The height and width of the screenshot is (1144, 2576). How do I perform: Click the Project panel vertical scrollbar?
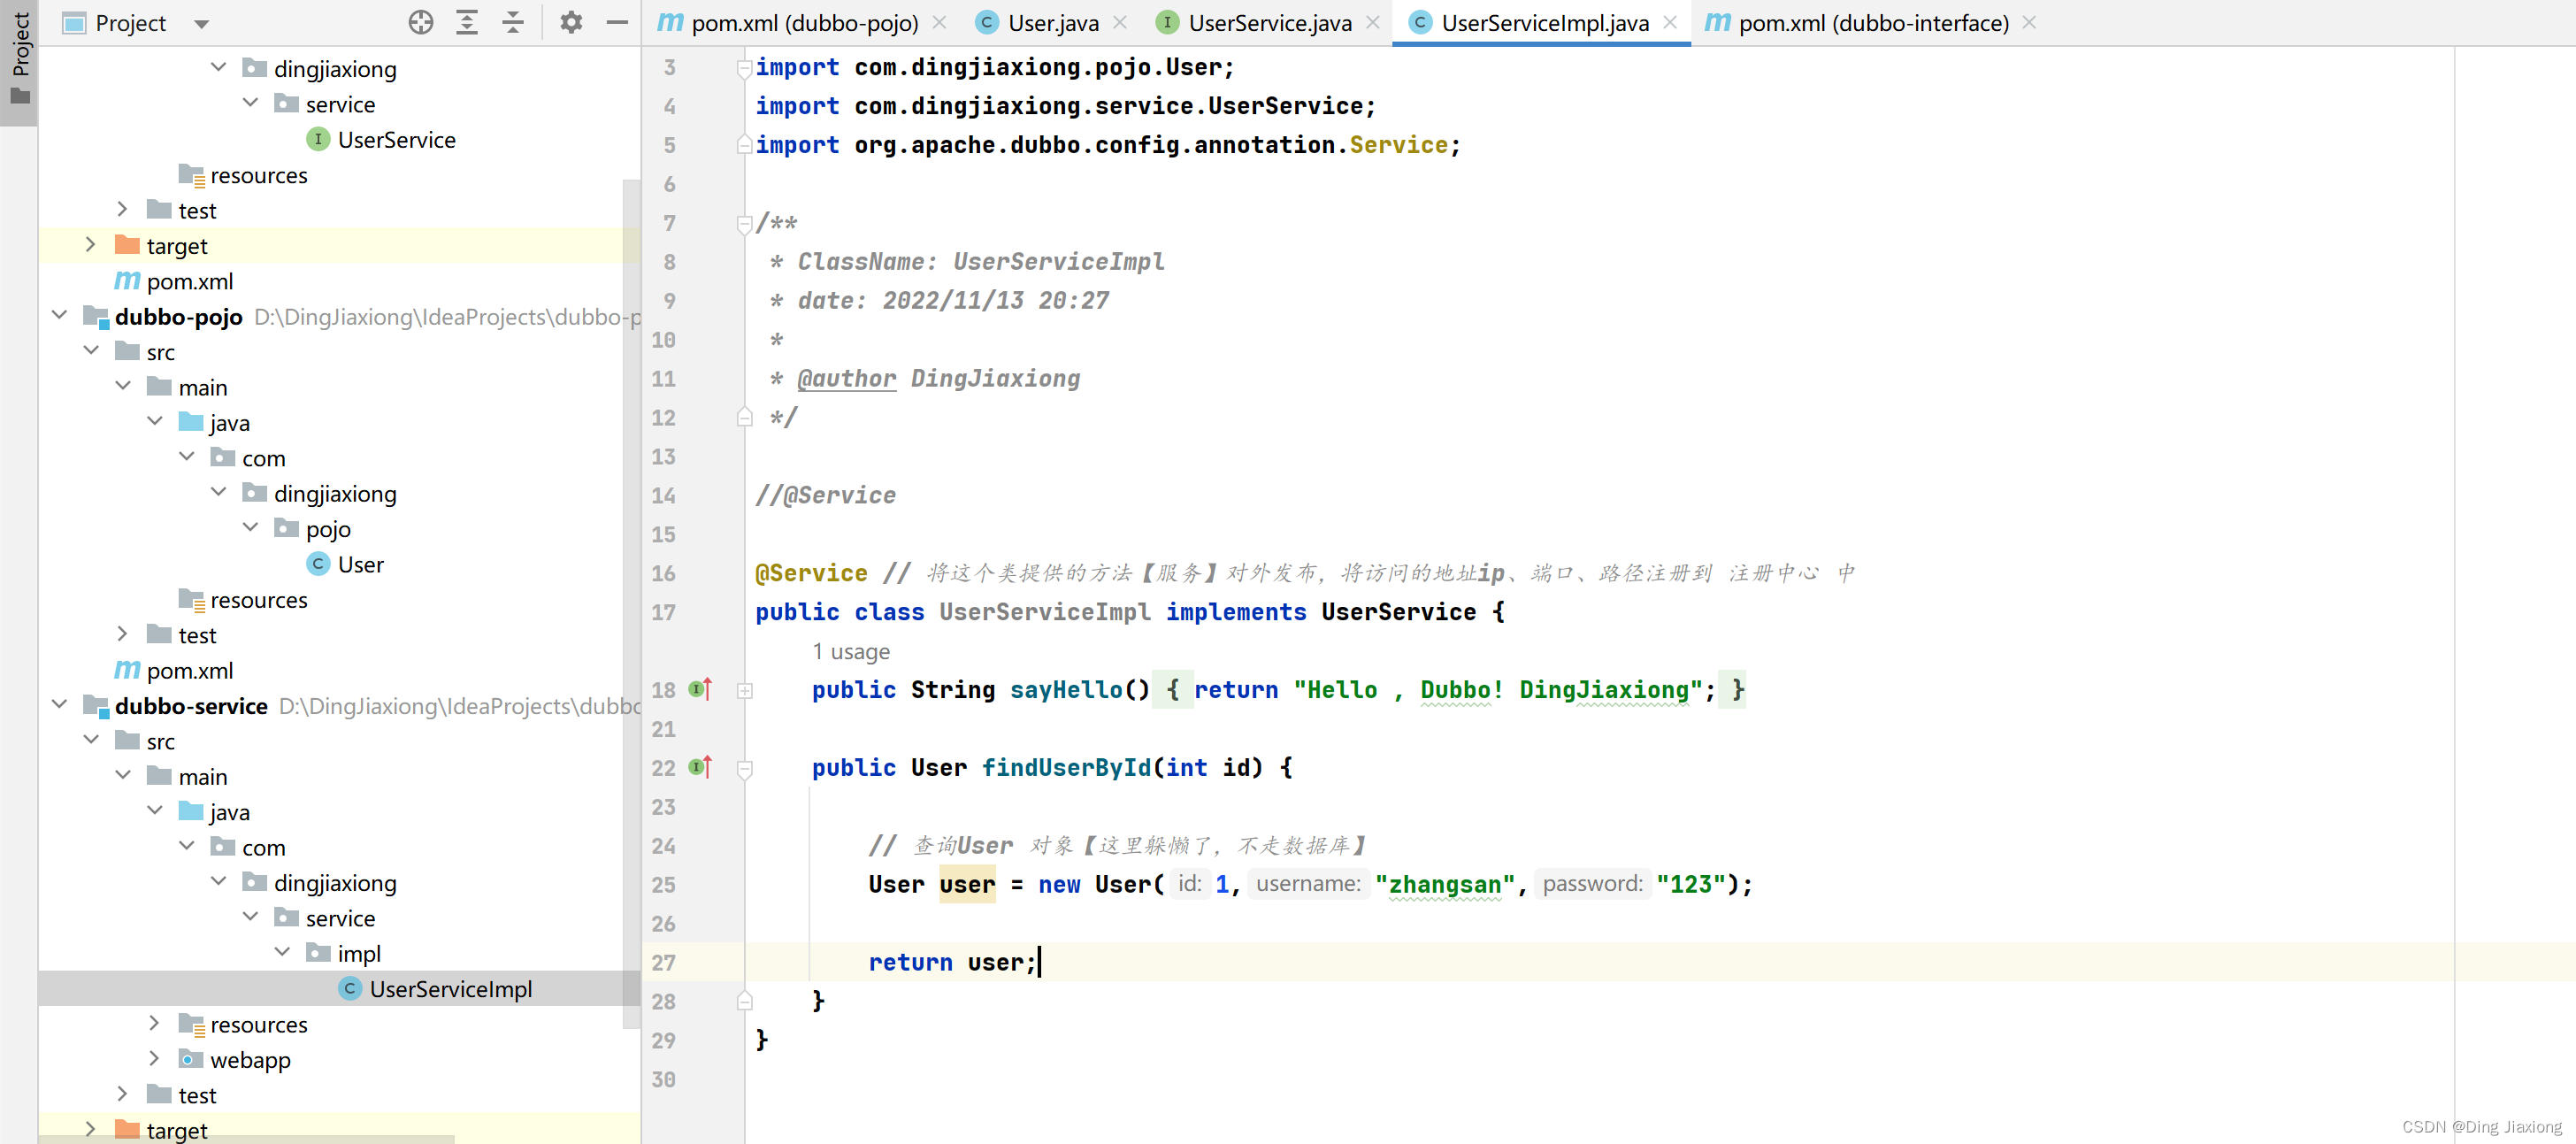[x=630, y=603]
